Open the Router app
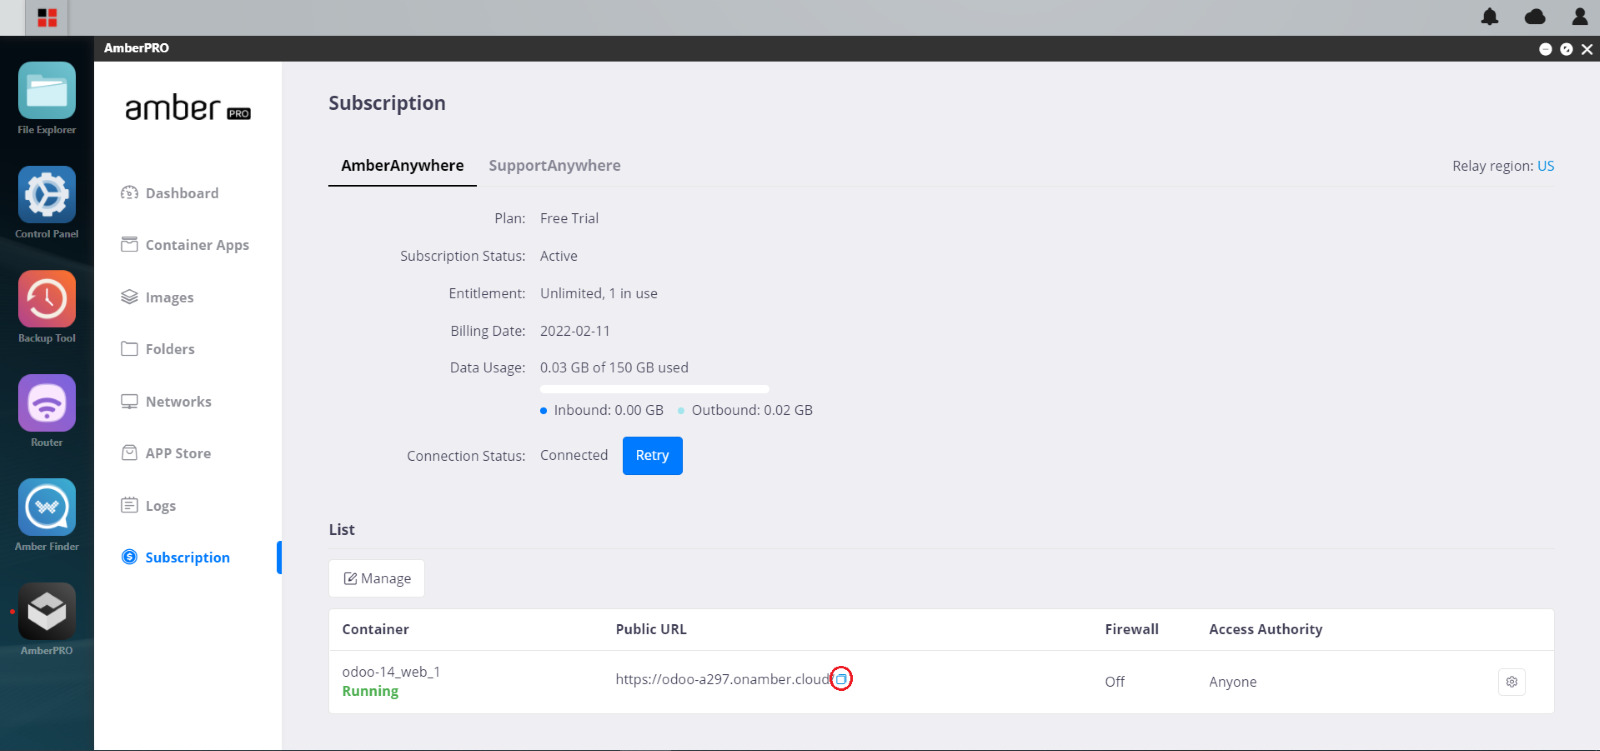 (47, 403)
